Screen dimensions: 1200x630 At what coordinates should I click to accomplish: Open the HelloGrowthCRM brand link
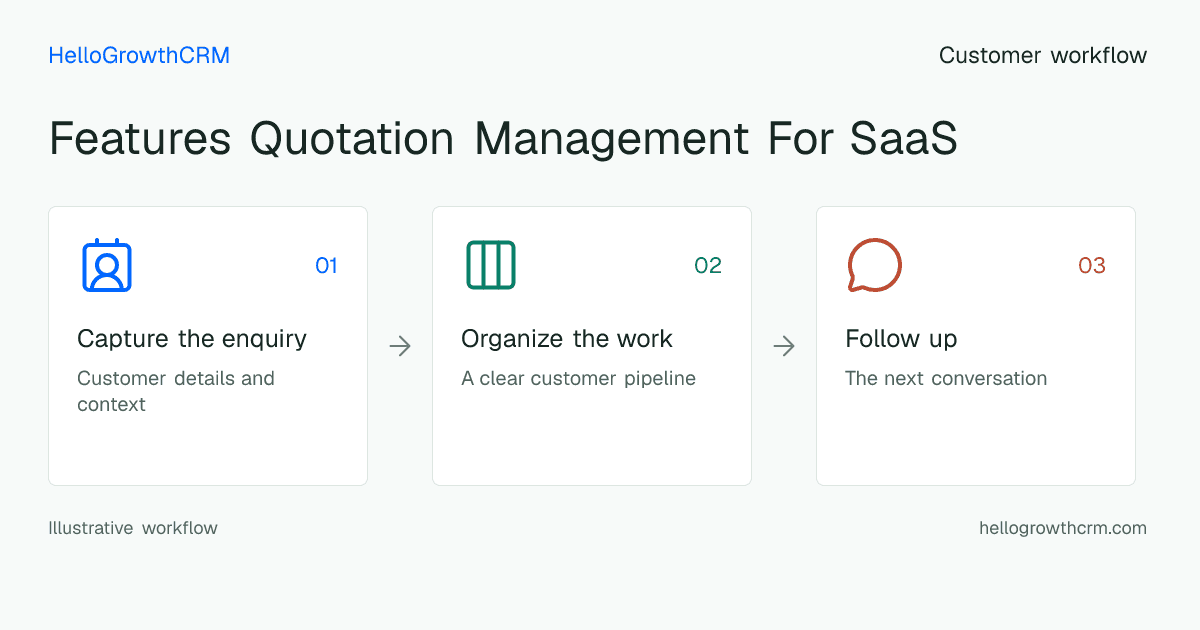139,56
